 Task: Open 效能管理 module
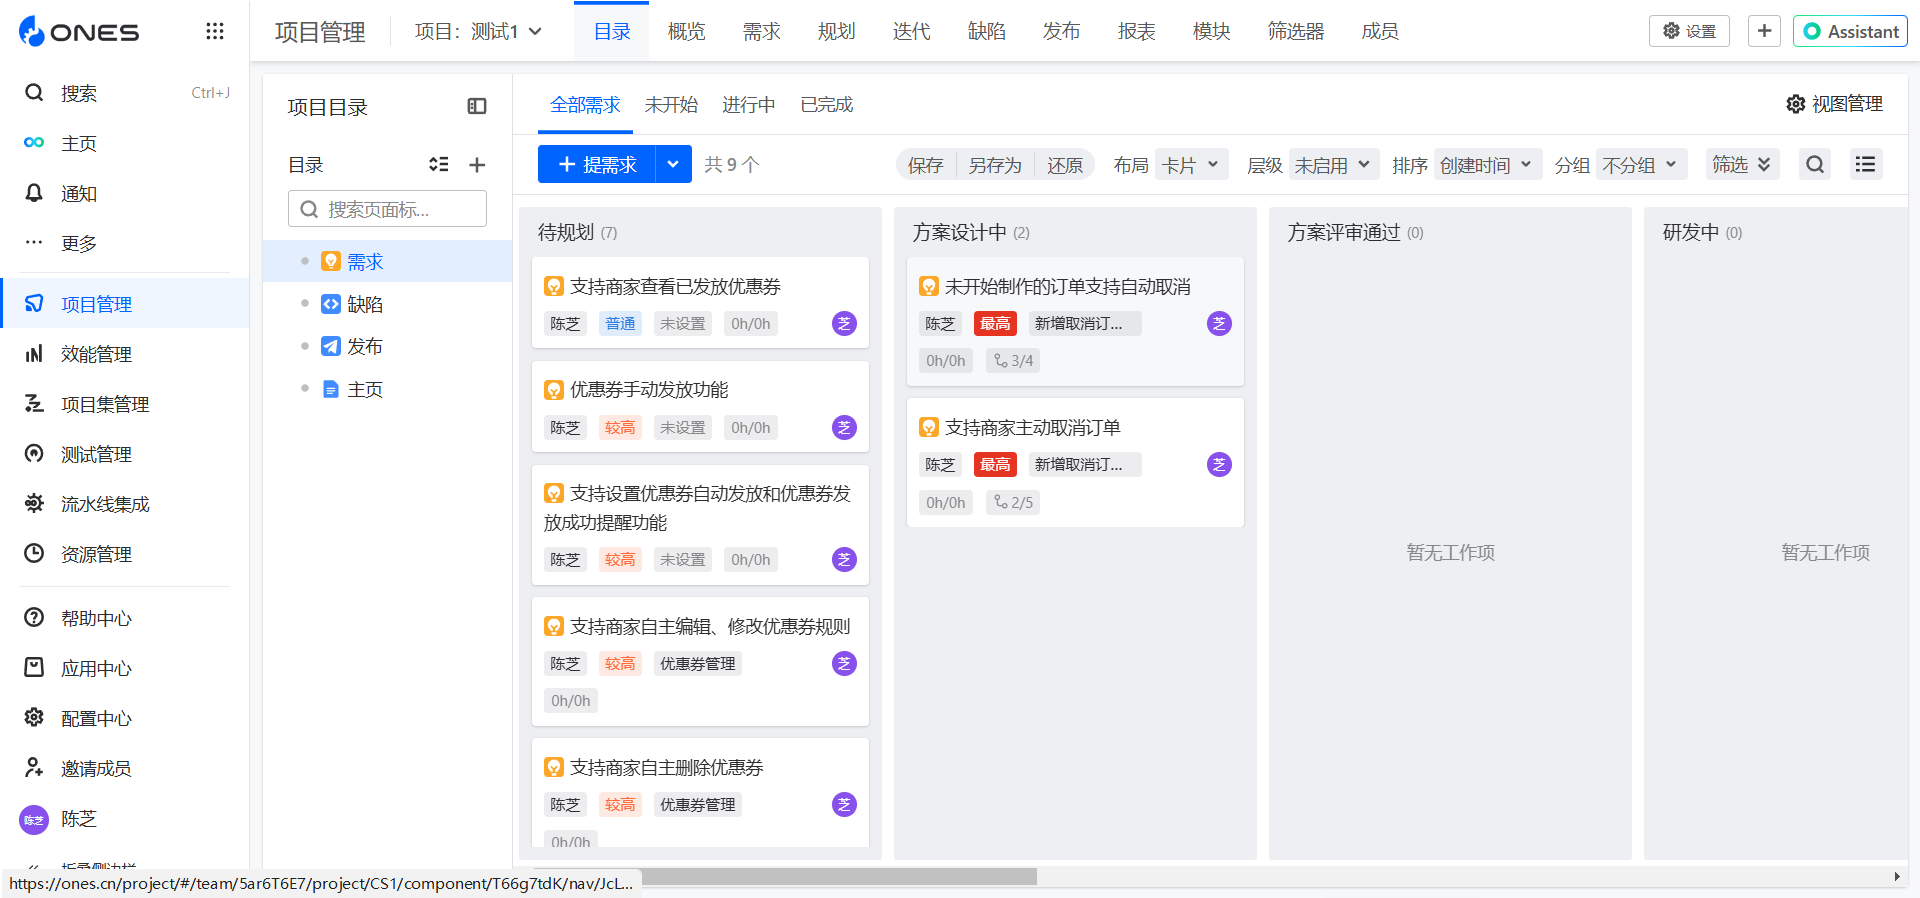coord(125,354)
